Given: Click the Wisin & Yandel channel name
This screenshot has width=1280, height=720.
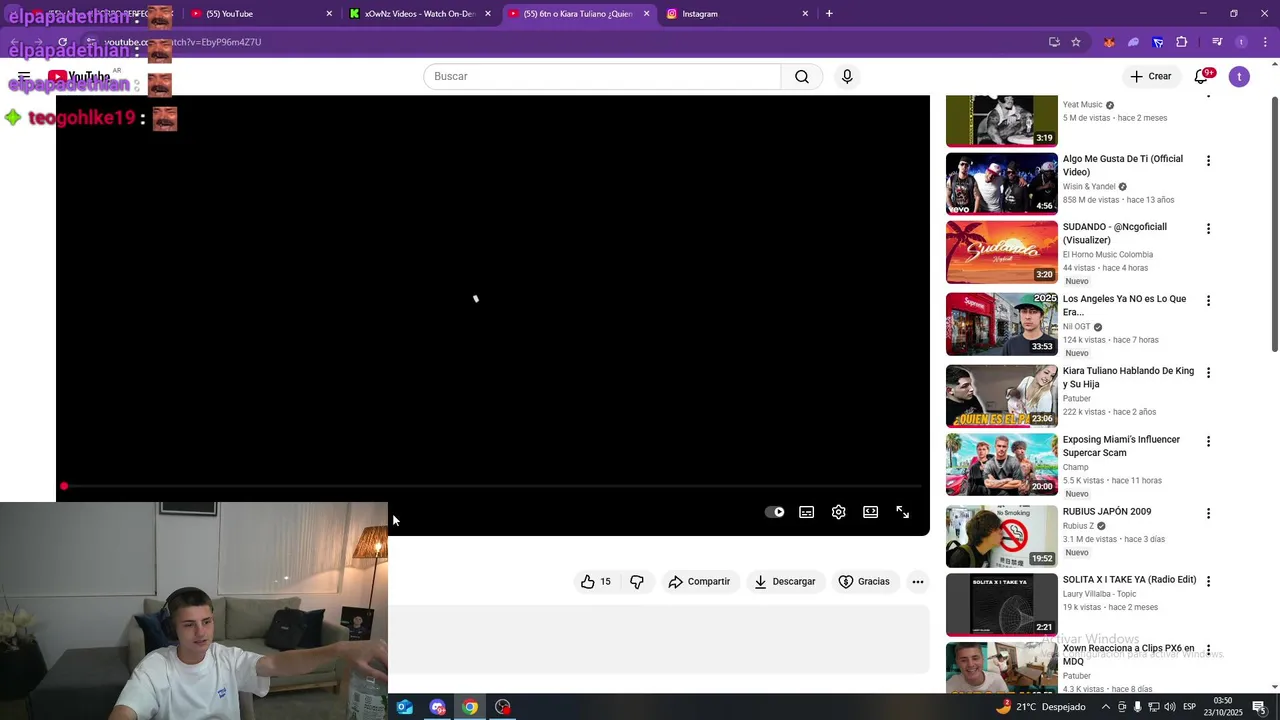Looking at the screenshot, I should (1089, 187).
